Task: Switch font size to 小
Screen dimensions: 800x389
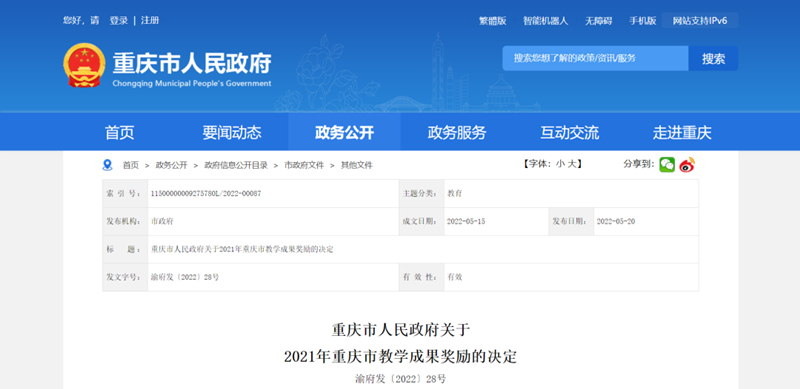Action: [560, 164]
